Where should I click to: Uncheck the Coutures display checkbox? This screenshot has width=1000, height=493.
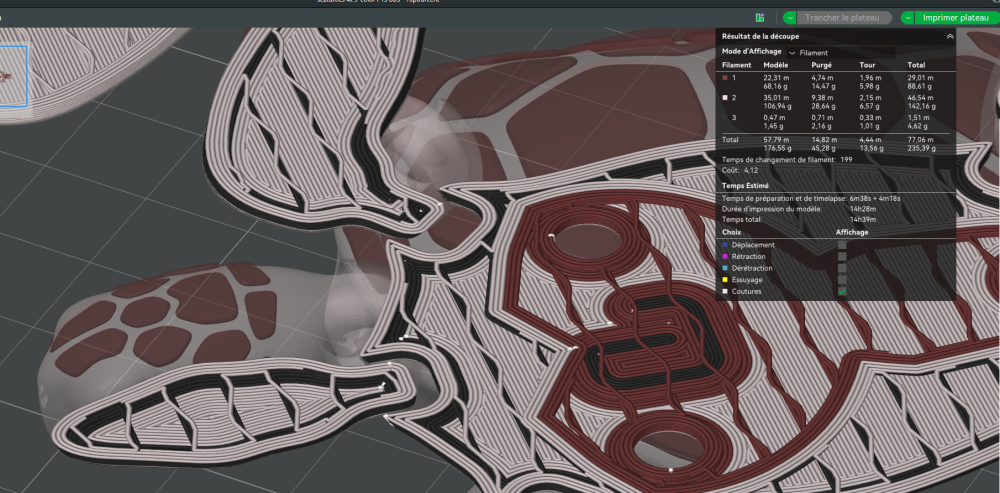[842, 291]
